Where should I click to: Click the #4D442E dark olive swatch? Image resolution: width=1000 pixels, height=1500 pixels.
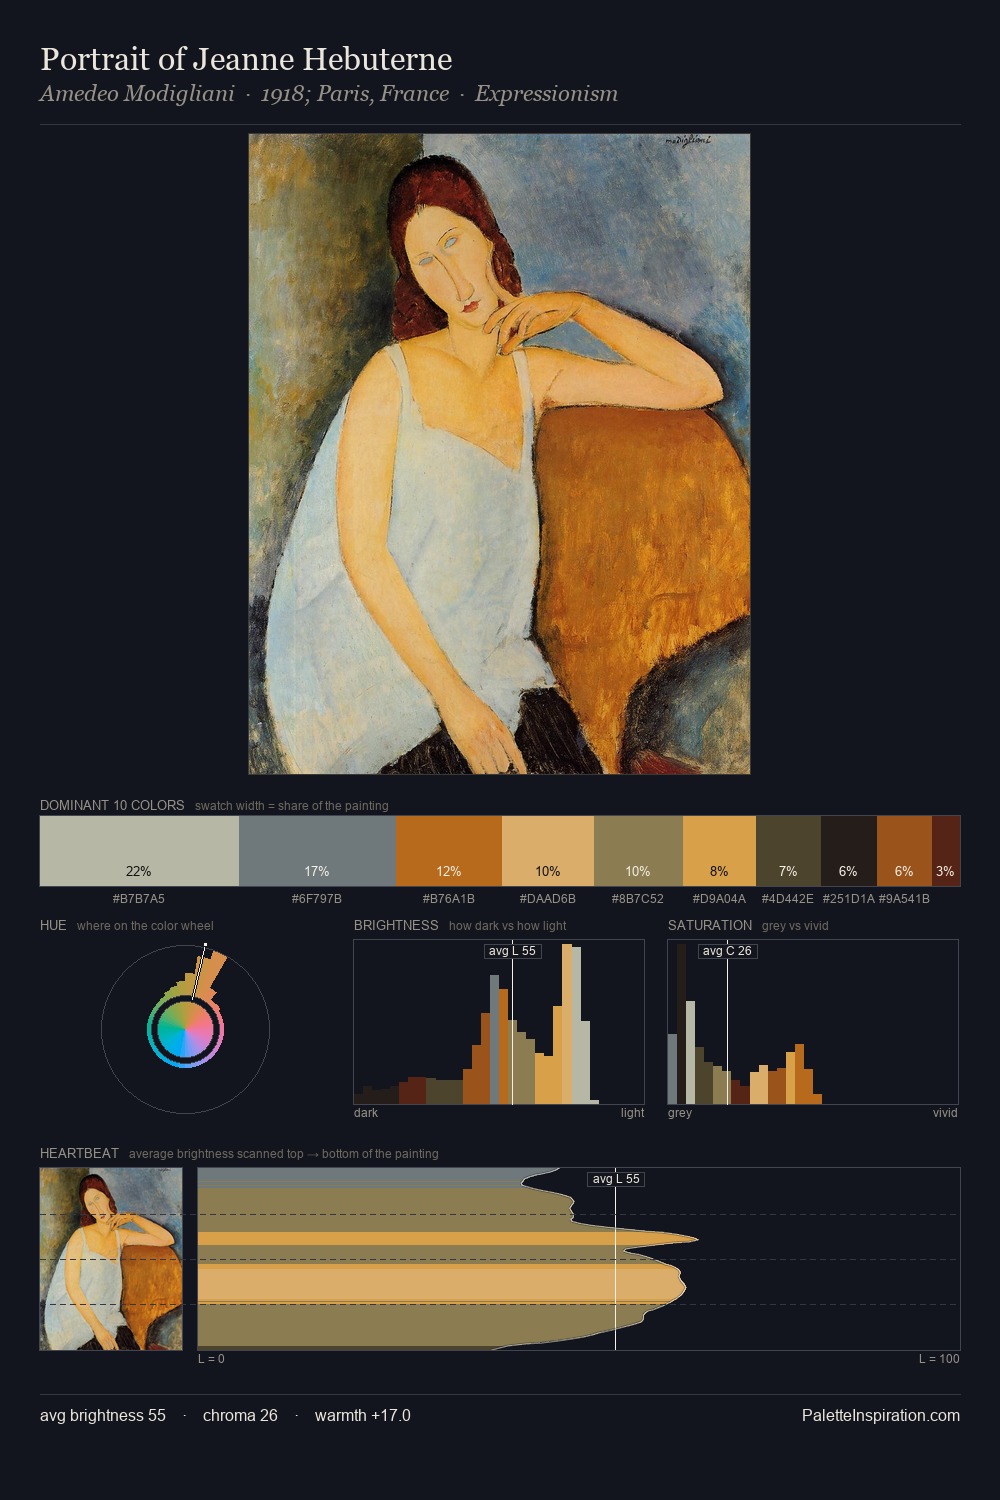pyautogui.click(x=788, y=851)
